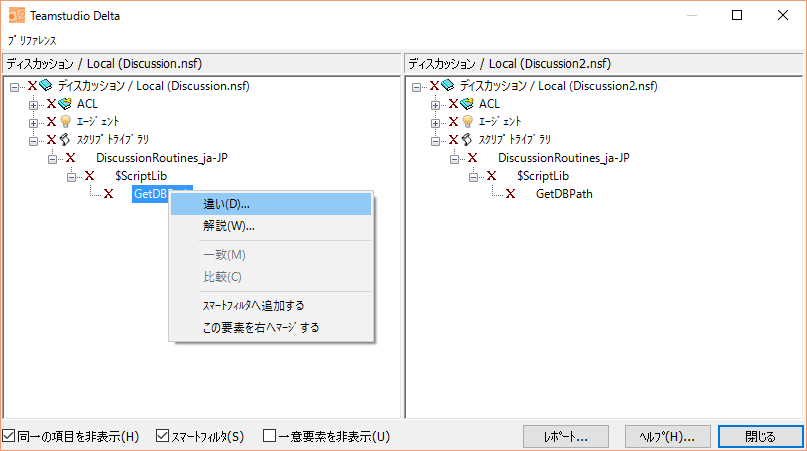This screenshot has height=451, width=807.
Task: Enable the 一意要素を非表示 checkbox
Action: [x=269, y=436]
